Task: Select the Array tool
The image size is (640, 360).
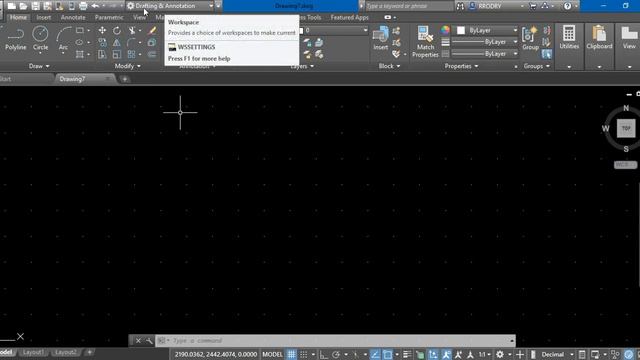Action: tap(131, 54)
